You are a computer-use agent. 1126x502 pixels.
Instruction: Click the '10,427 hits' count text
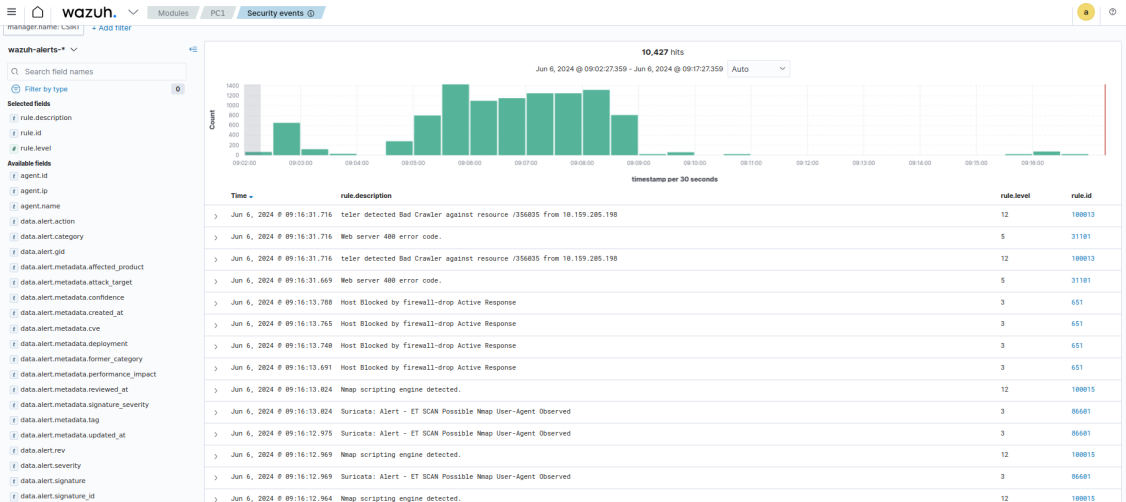665,52
